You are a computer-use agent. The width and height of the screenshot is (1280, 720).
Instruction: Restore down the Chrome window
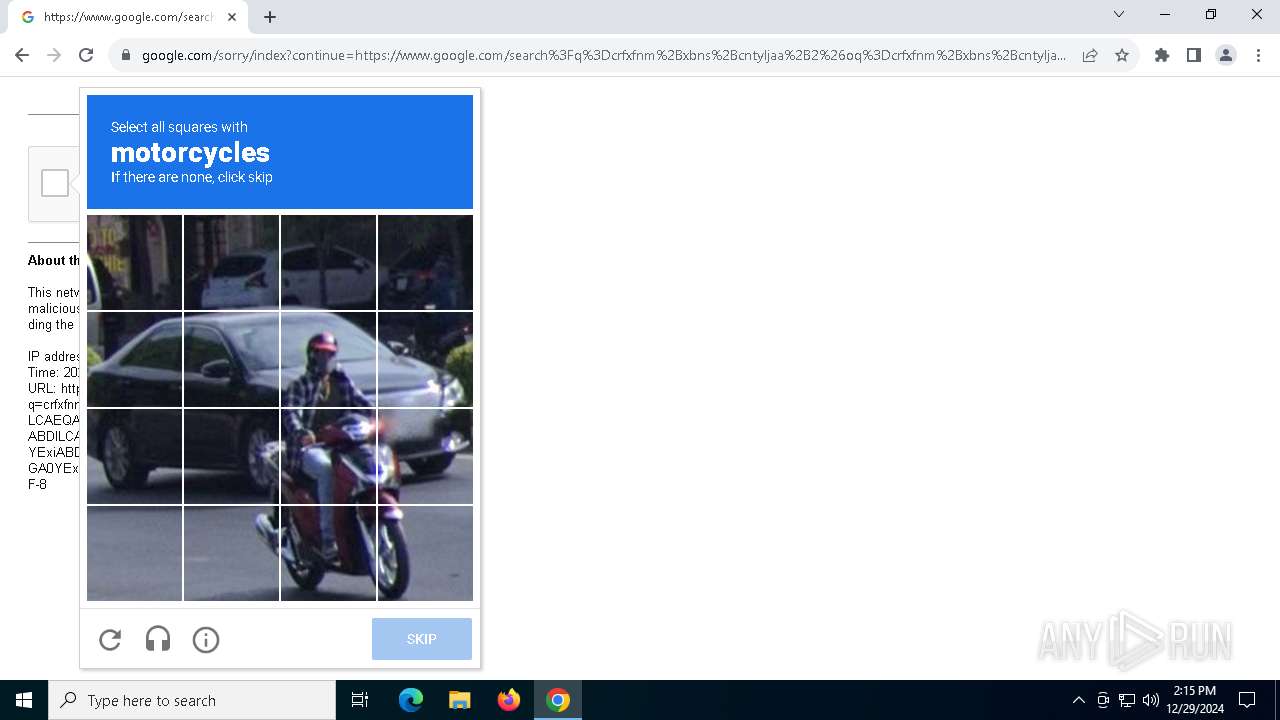pos(1211,14)
